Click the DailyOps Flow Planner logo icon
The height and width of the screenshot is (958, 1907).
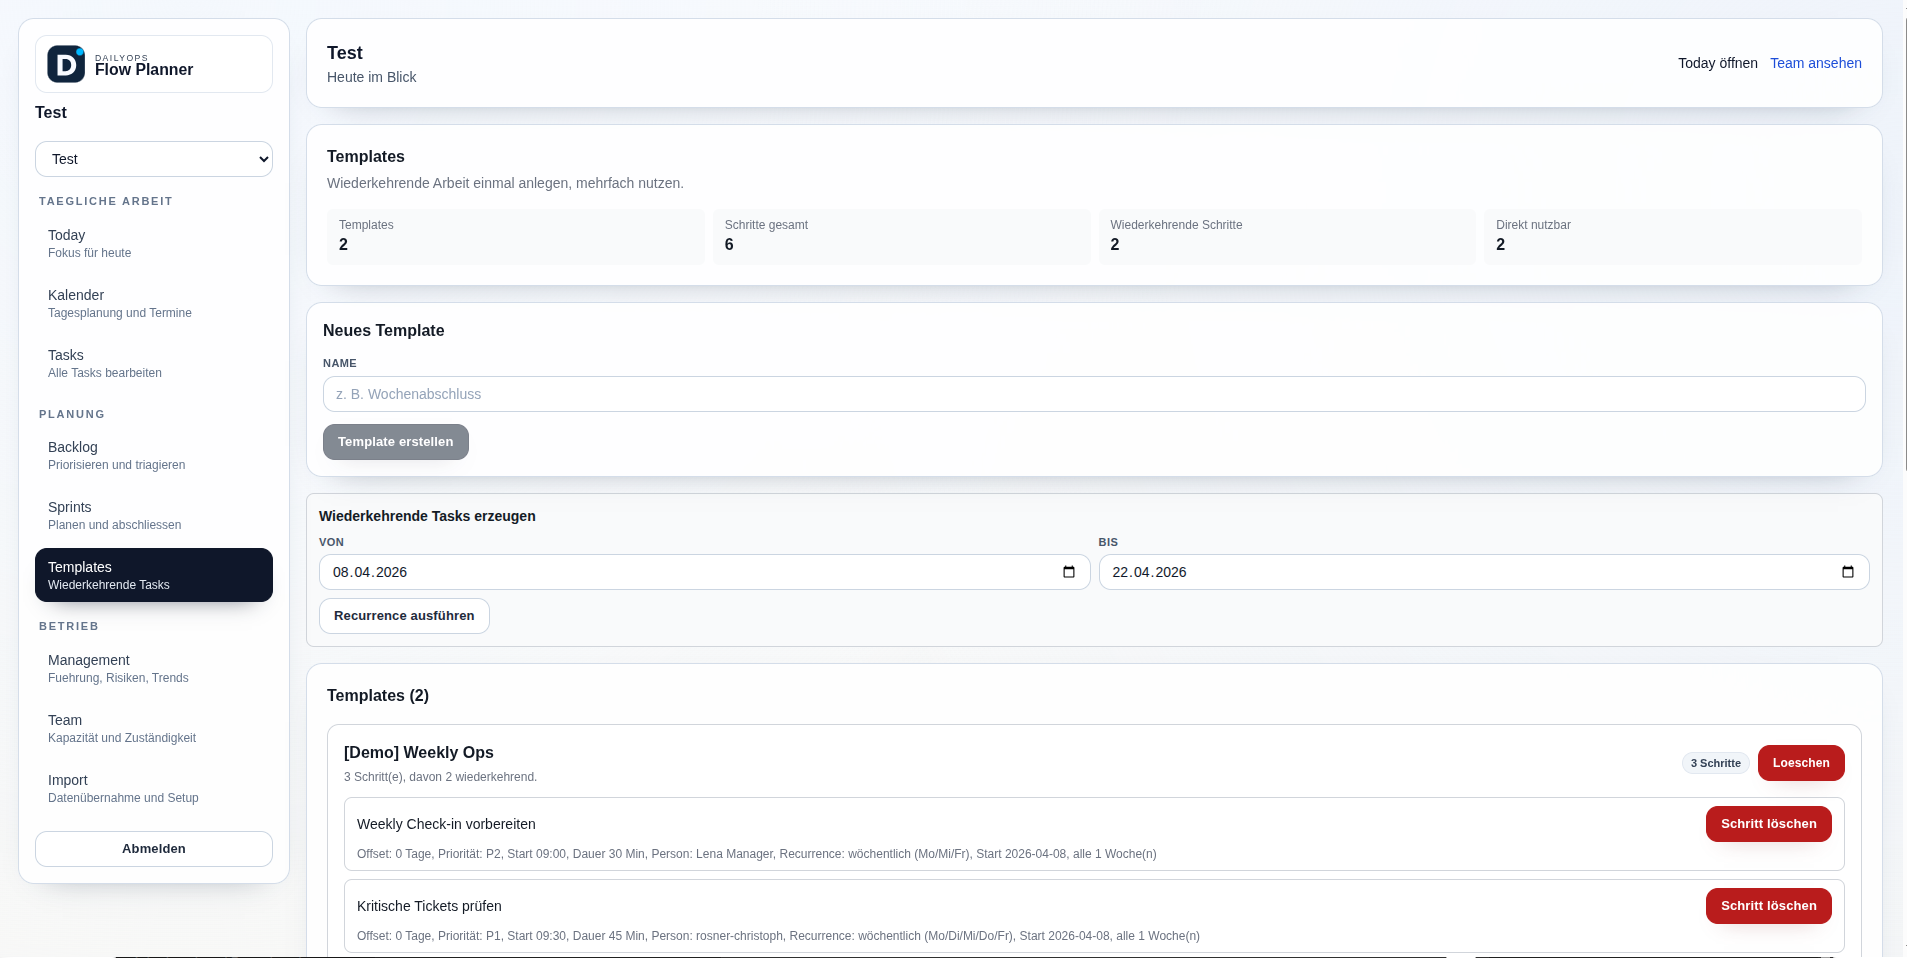click(x=66, y=64)
